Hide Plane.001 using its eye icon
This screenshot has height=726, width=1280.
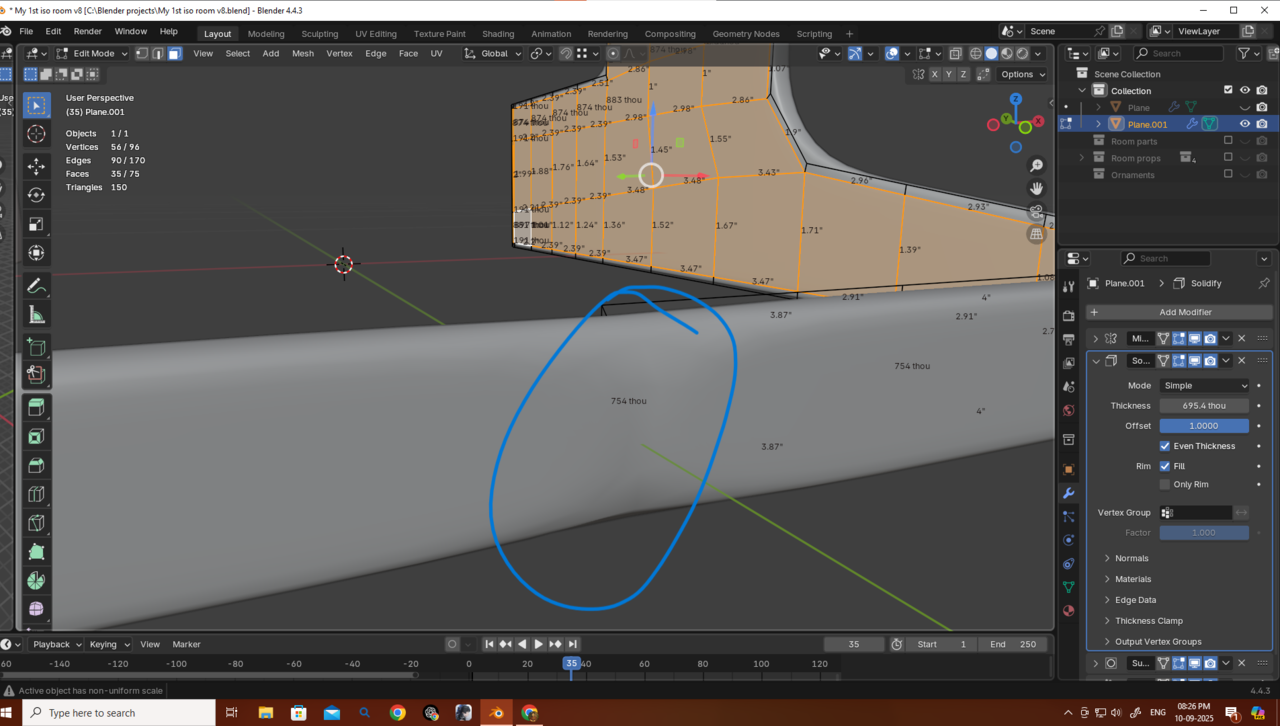1245,124
